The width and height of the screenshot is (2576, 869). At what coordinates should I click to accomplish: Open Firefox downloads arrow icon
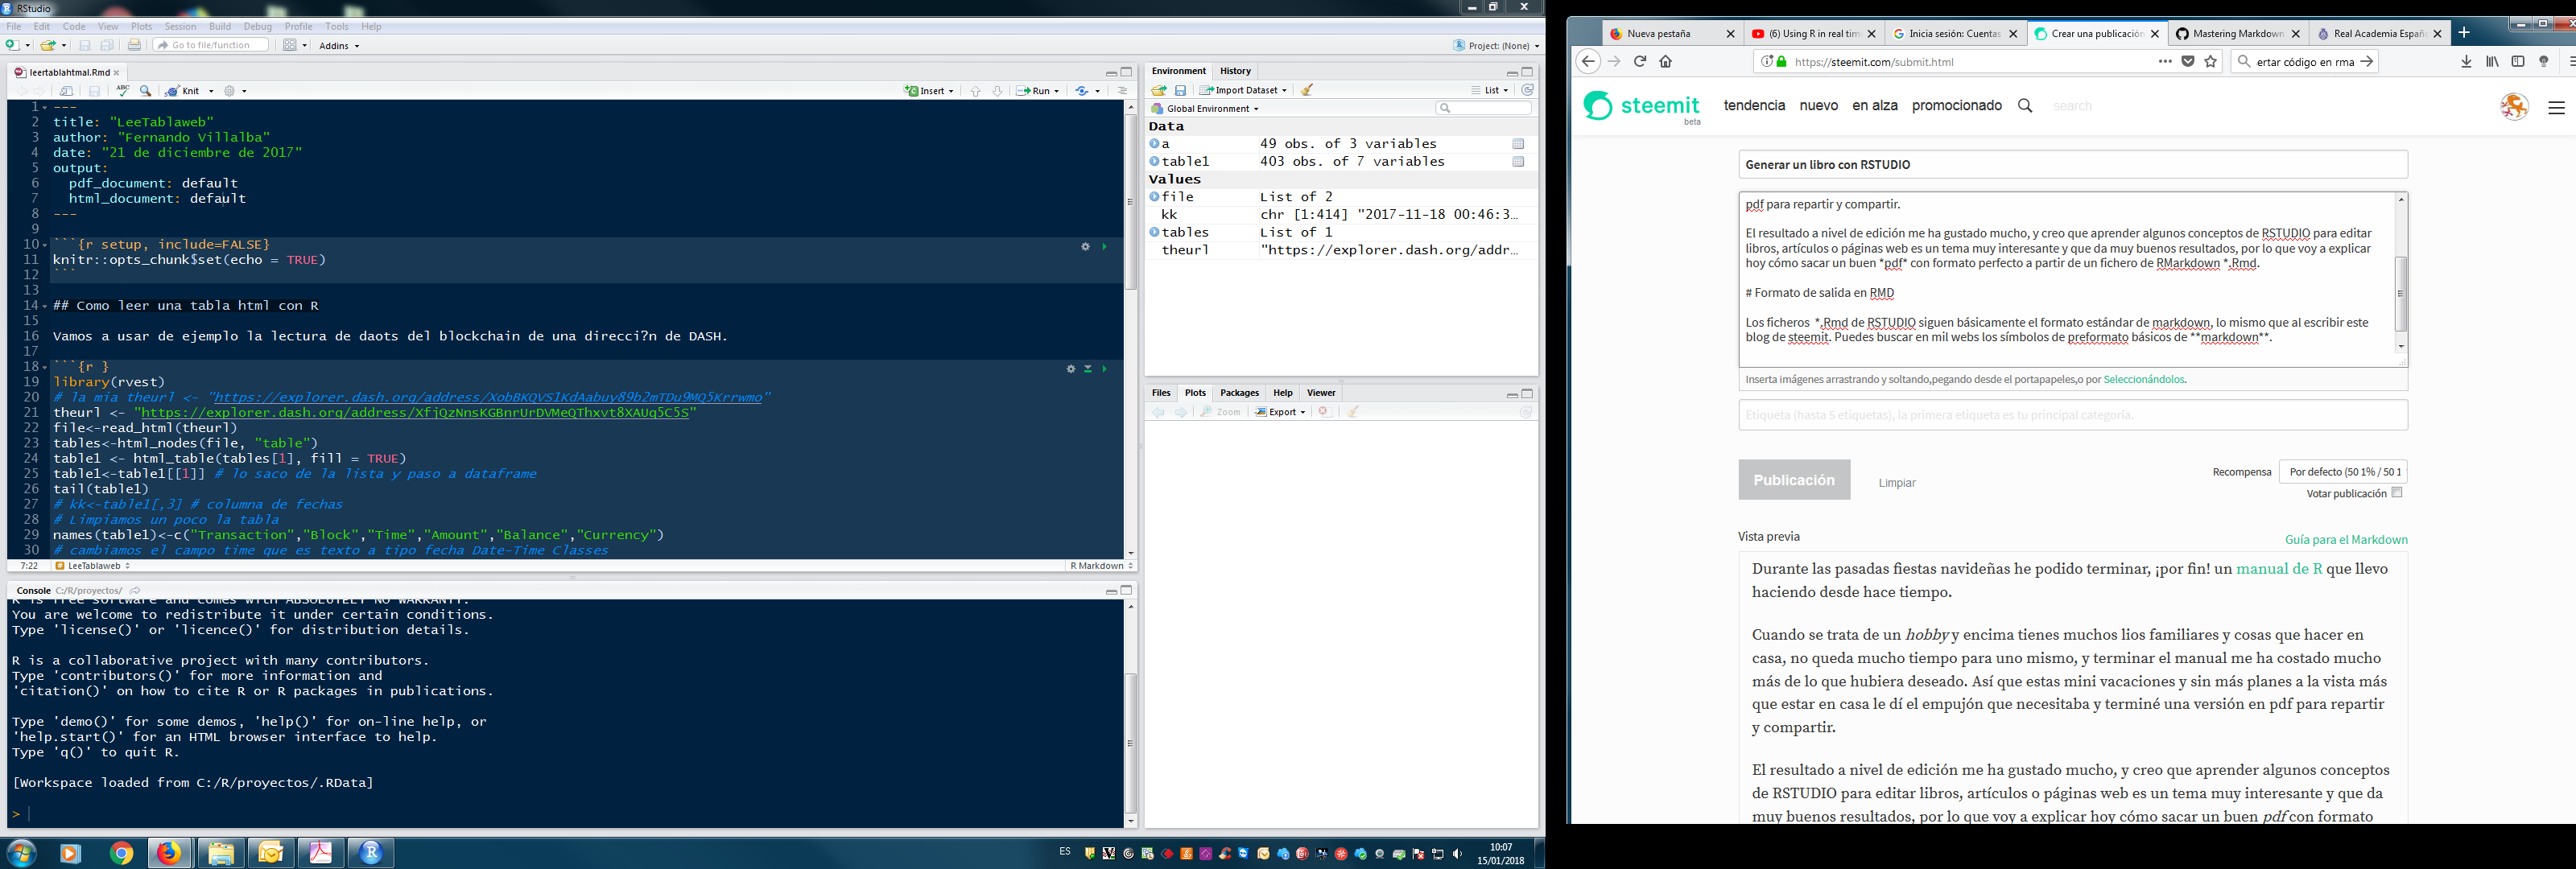tap(2466, 61)
